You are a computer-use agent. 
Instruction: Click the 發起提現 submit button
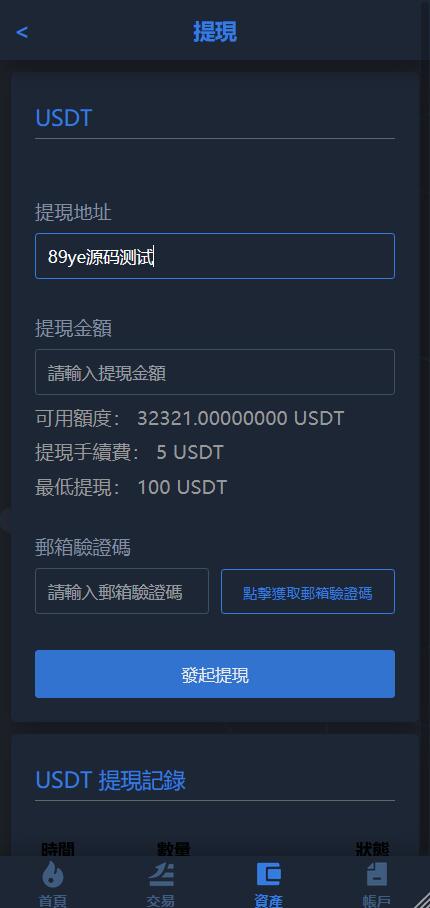(215, 674)
